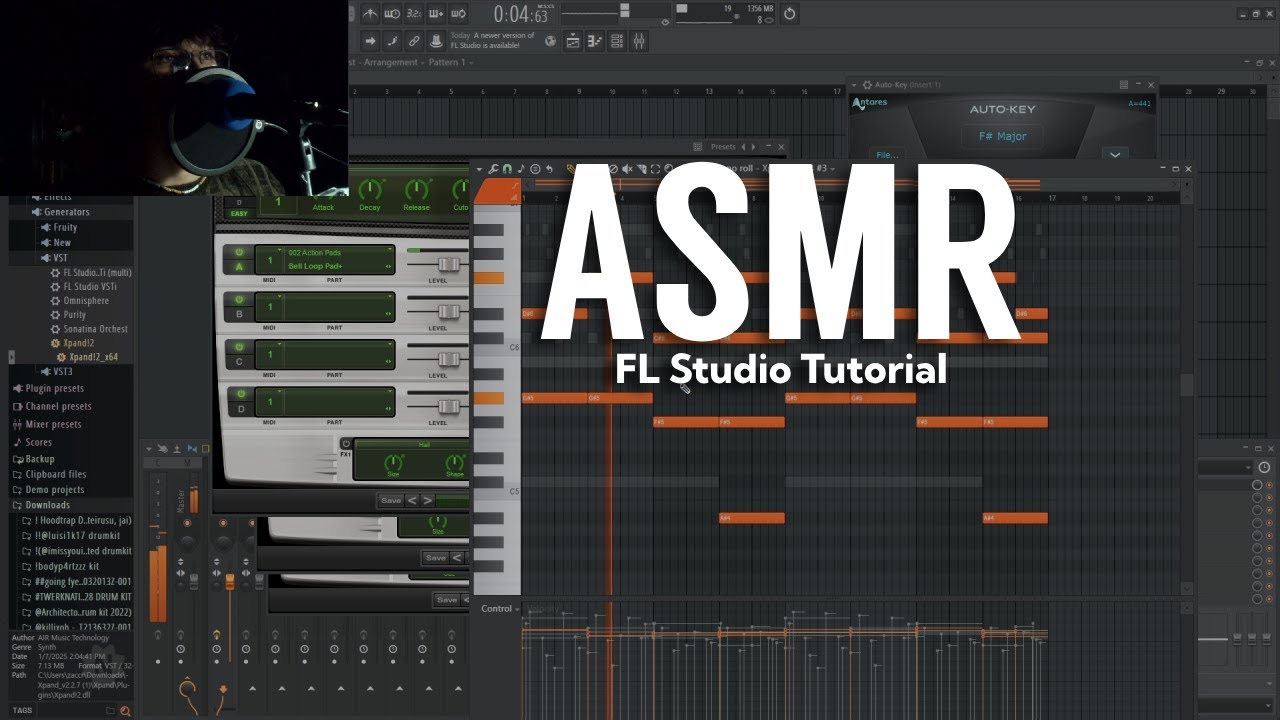Click the next preset arrow beside Save

428,500
